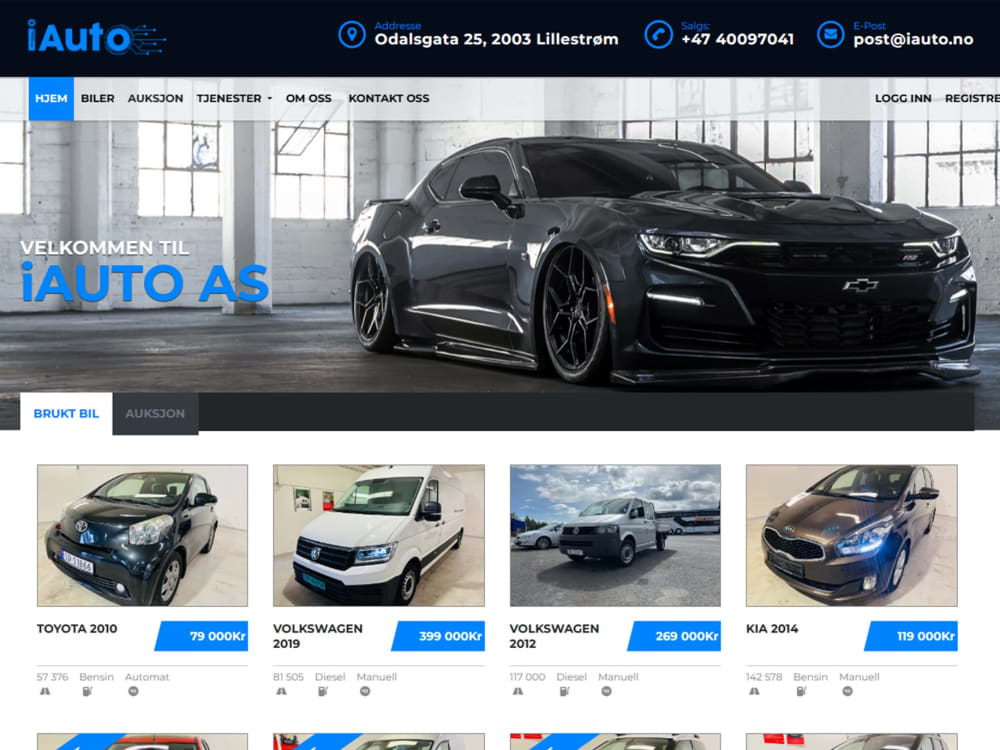The width and height of the screenshot is (1000, 750).
Task: Open the Biler menu item
Action: coord(98,98)
